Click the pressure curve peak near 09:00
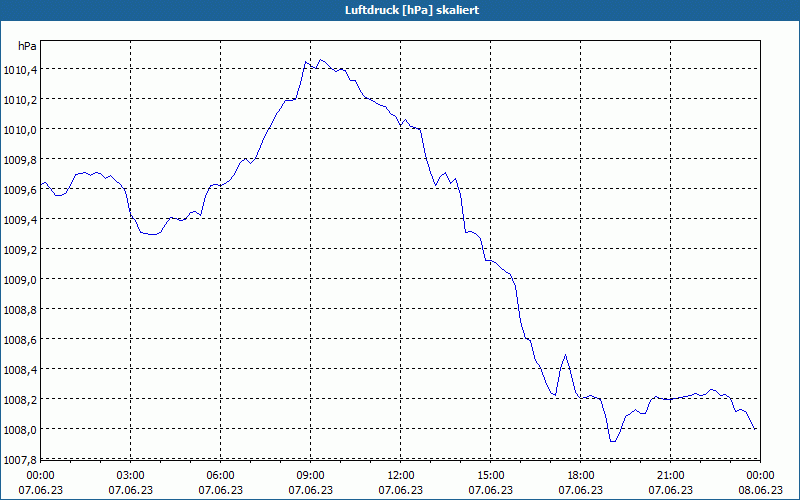Viewport: 800px width, 500px height. coord(320,60)
